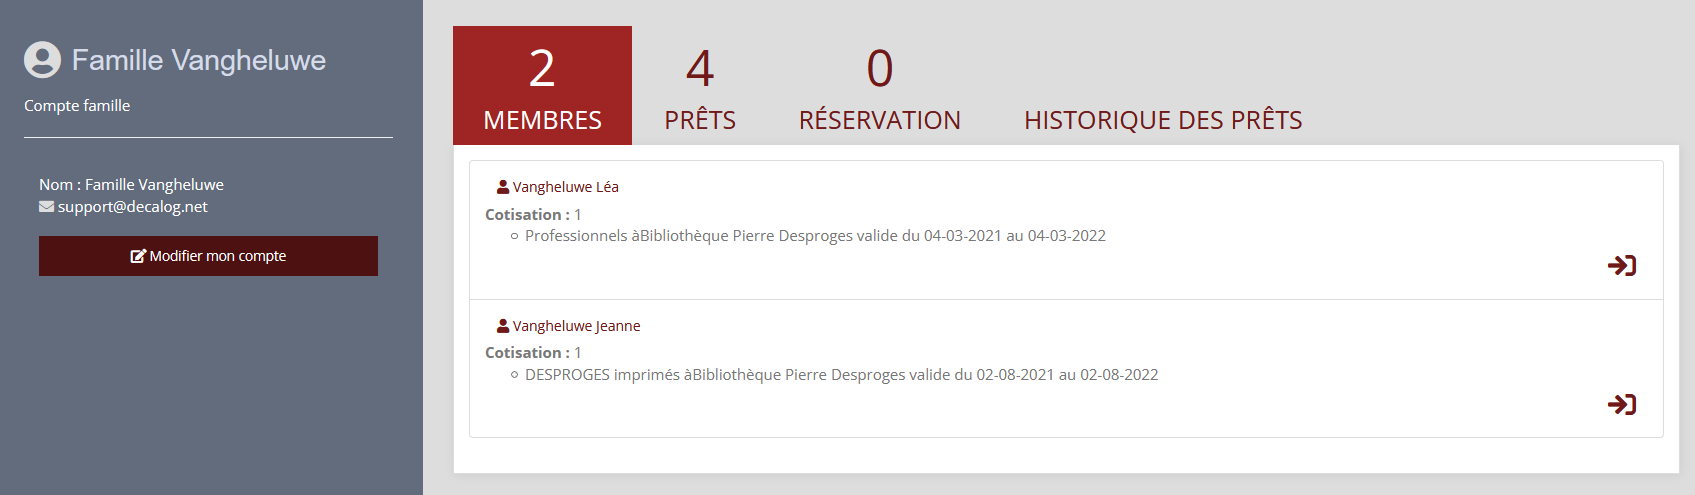Click the Compte famille label

click(x=77, y=106)
